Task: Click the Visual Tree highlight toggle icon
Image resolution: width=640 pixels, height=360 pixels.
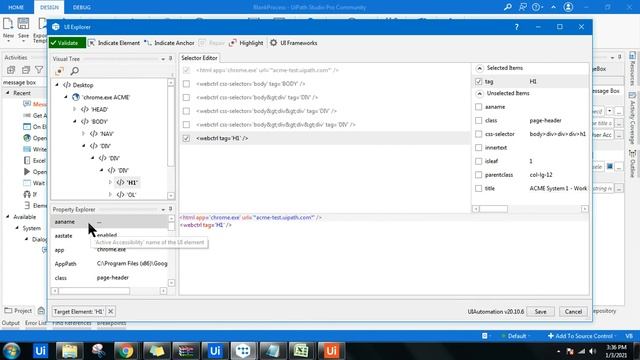Action: point(60,71)
